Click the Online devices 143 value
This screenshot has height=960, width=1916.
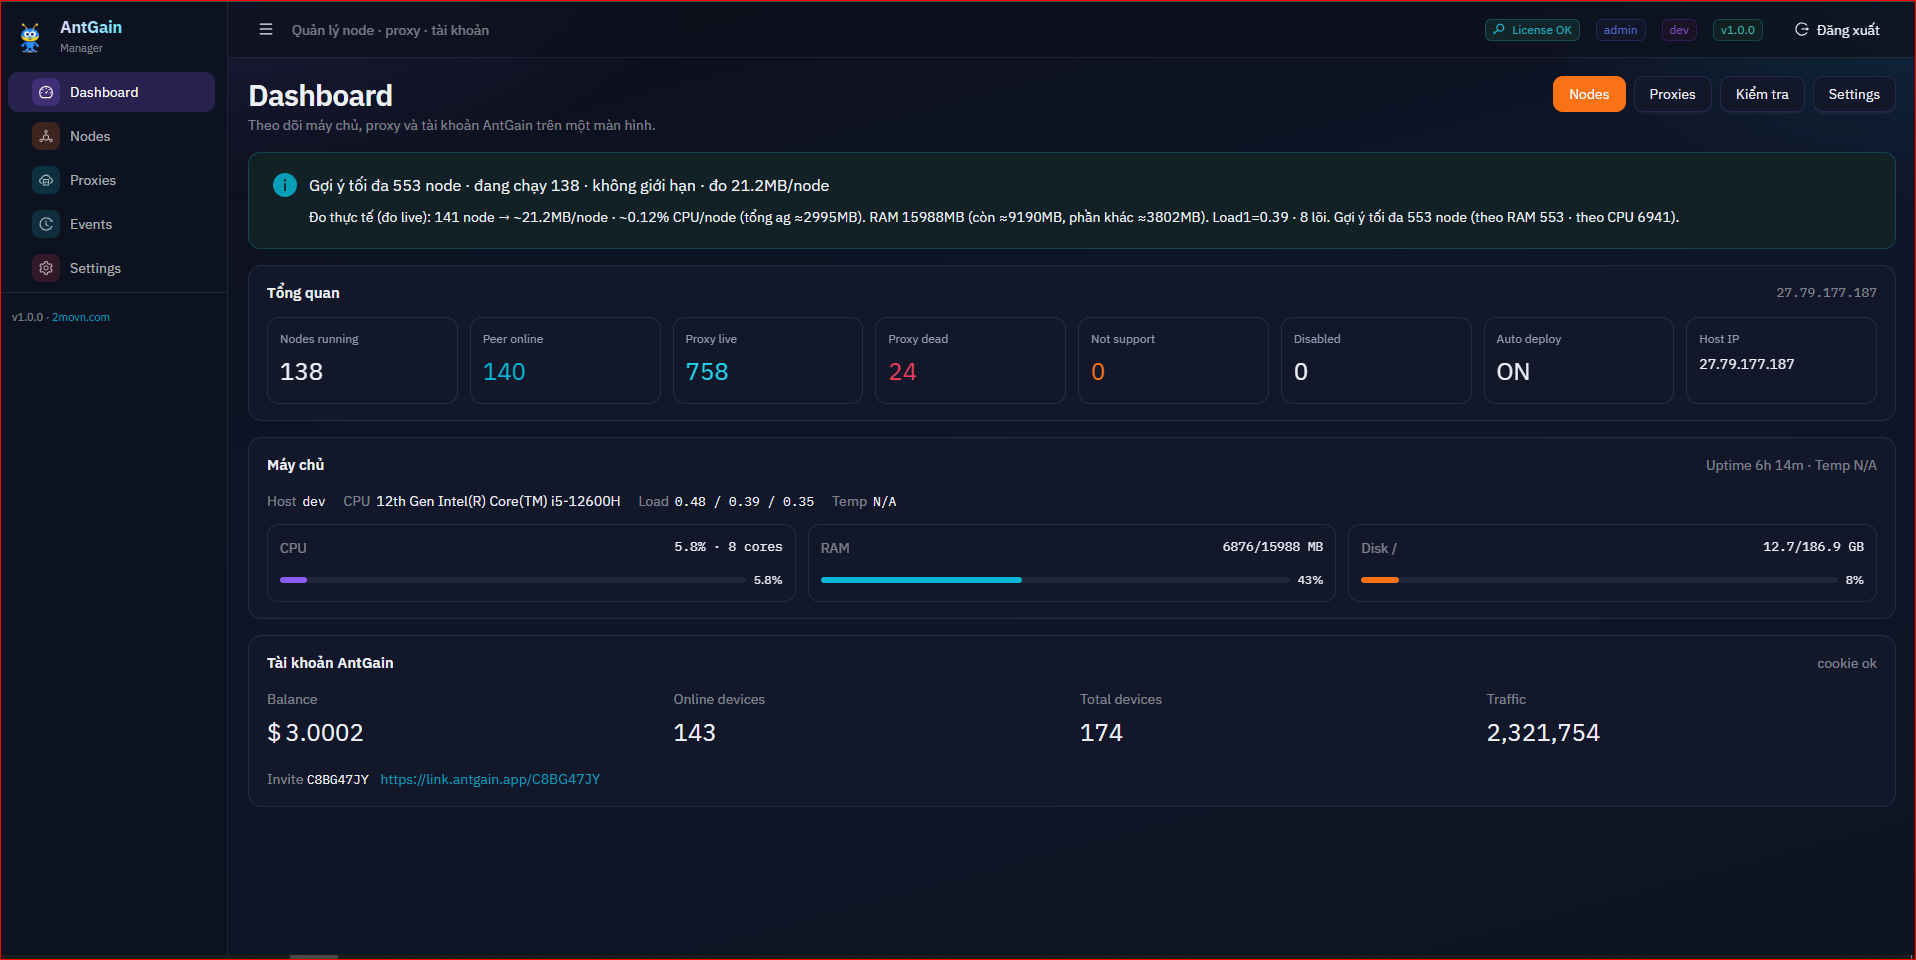[695, 733]
